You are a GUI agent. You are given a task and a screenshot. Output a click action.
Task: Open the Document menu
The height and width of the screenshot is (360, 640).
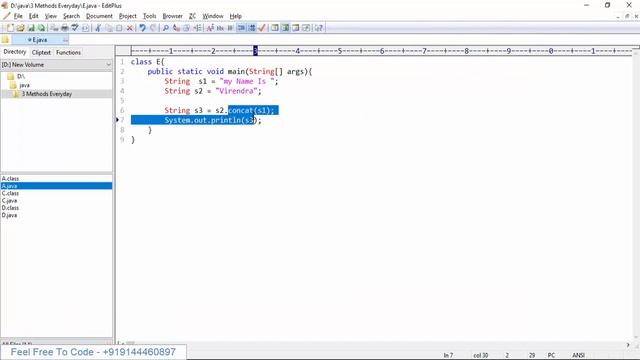99,16
